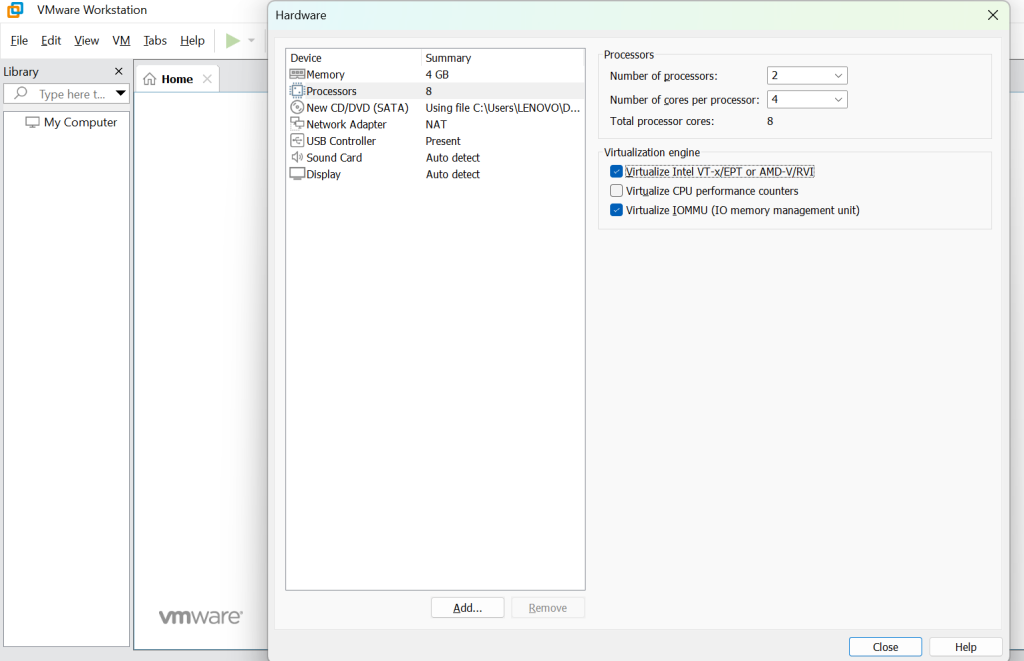Click the Network Adapter icon
The height and width of the screenshot is (661, 1024).
tap(297, 124)
